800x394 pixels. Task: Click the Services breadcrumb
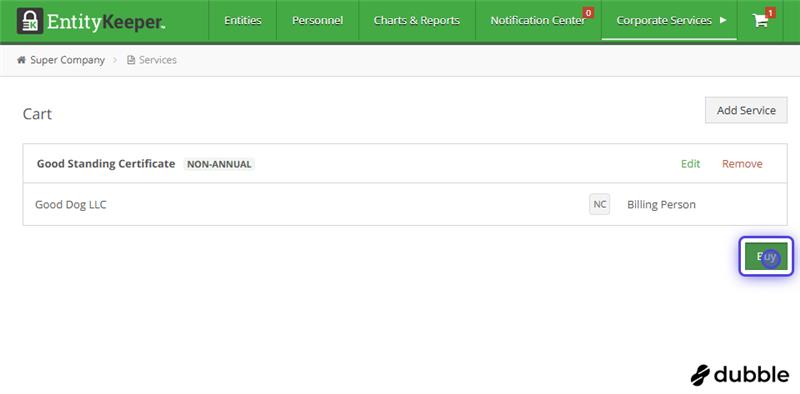pyautogui.click(x=158, y=60)
